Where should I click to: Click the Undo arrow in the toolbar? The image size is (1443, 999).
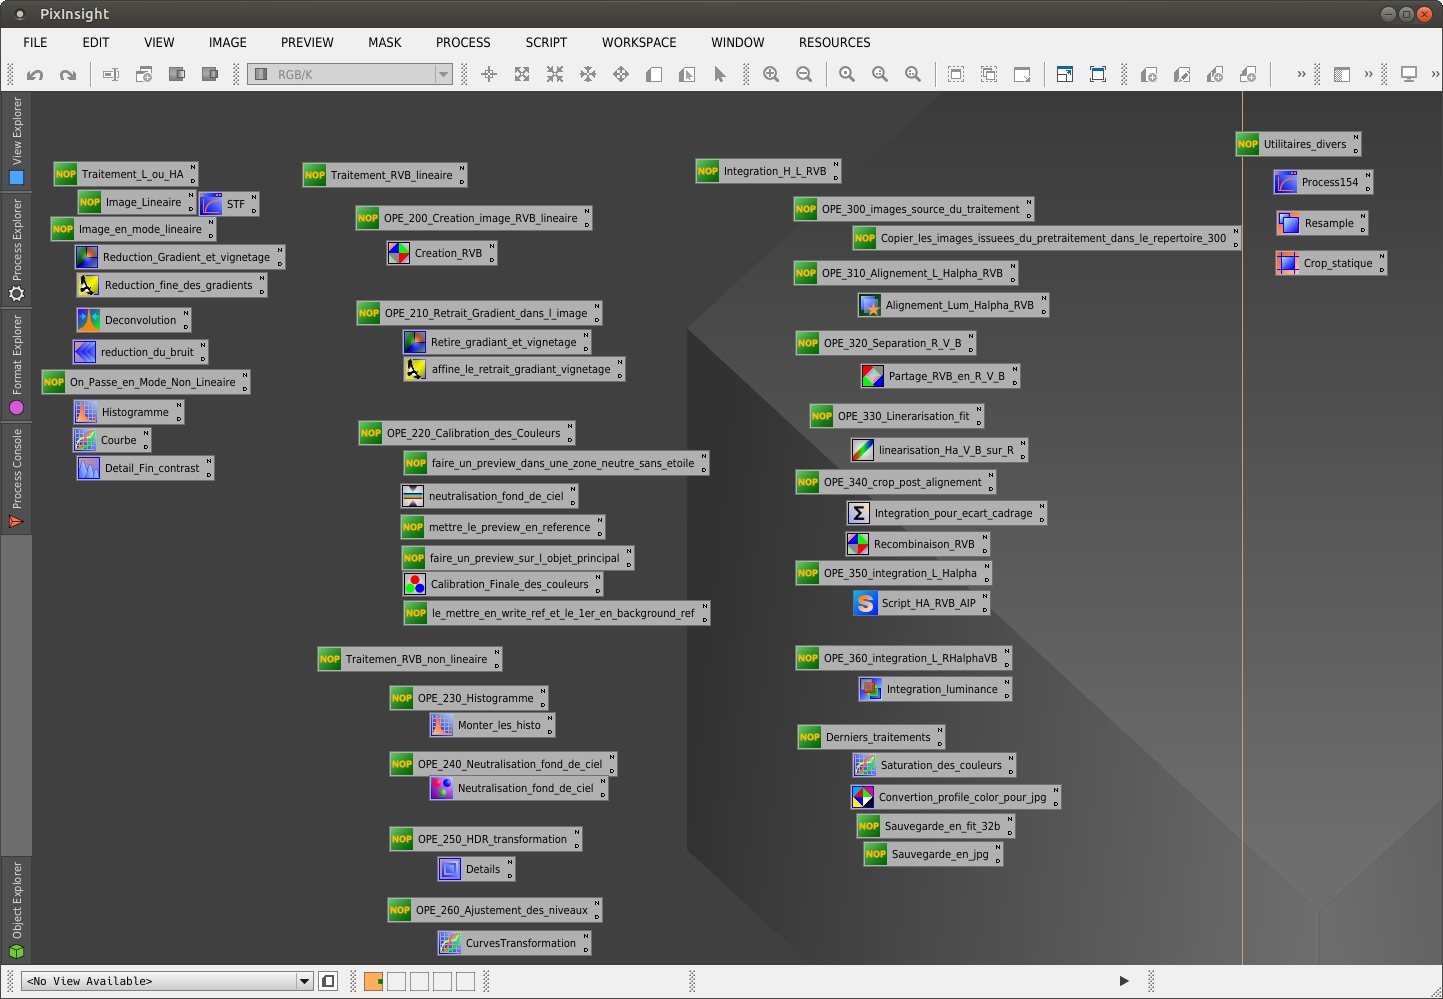coord(35,75)
